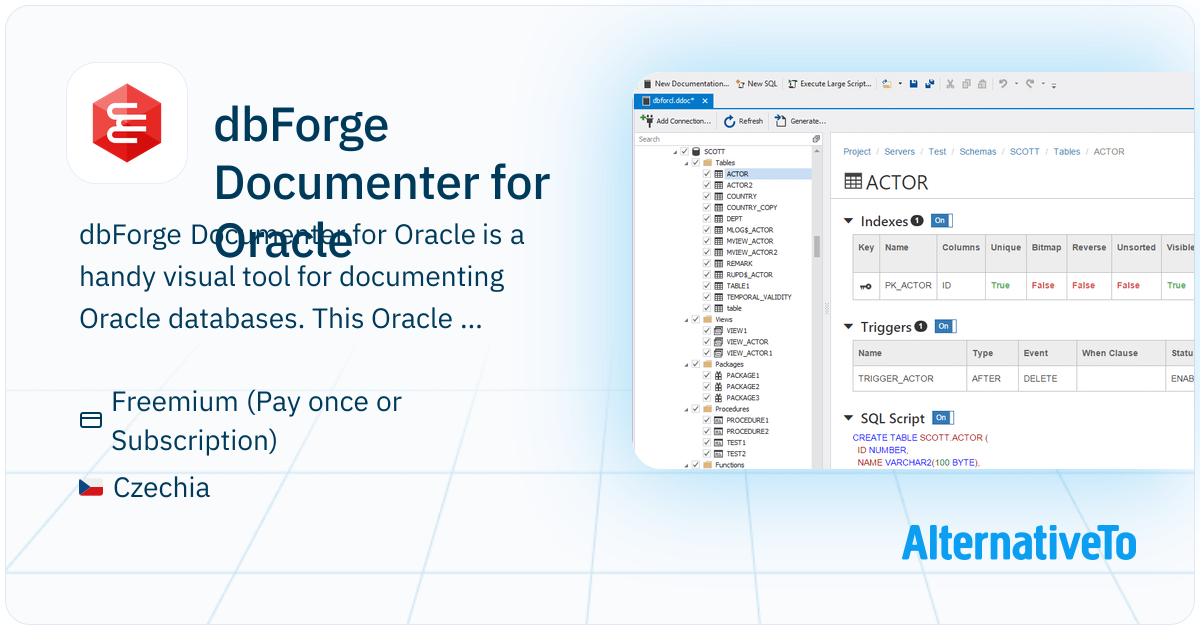
Task: Collapse the Tables folder node
Action: point(685,162)
